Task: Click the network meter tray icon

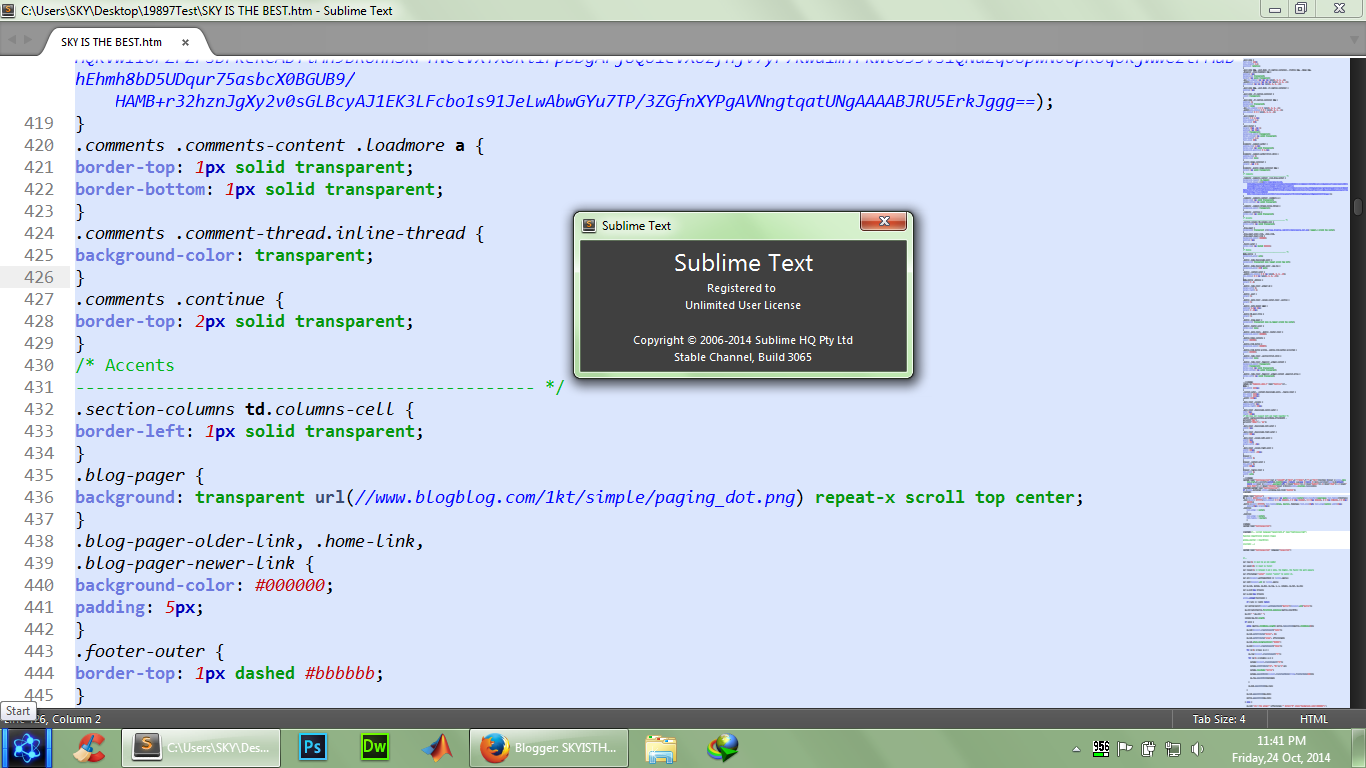Action: (1101, 748)
